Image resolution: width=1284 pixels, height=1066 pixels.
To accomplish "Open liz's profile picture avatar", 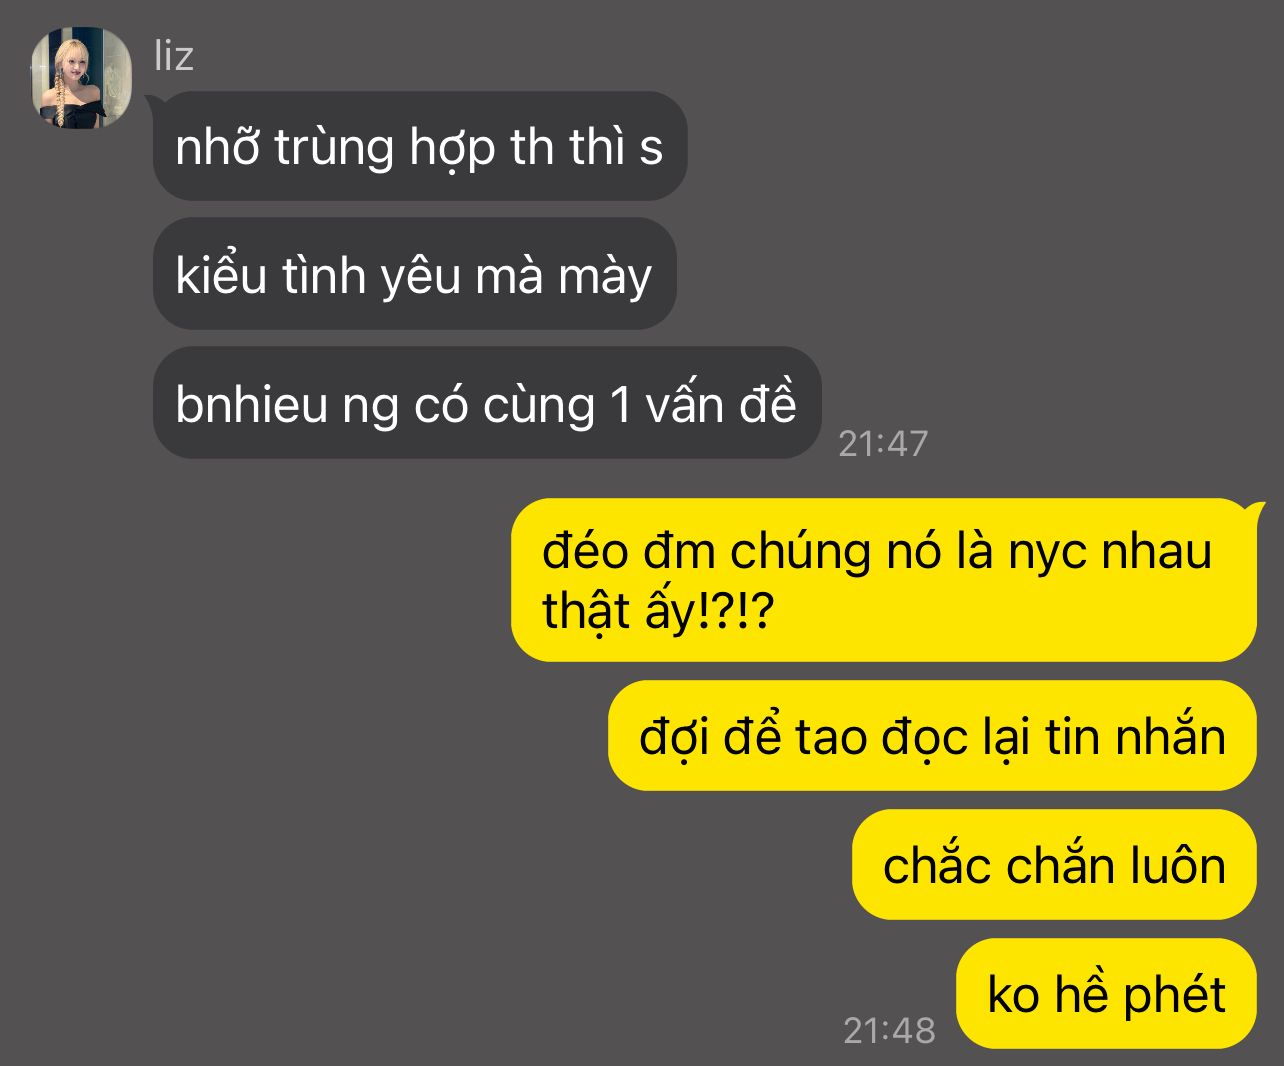I will coord(82,78).
